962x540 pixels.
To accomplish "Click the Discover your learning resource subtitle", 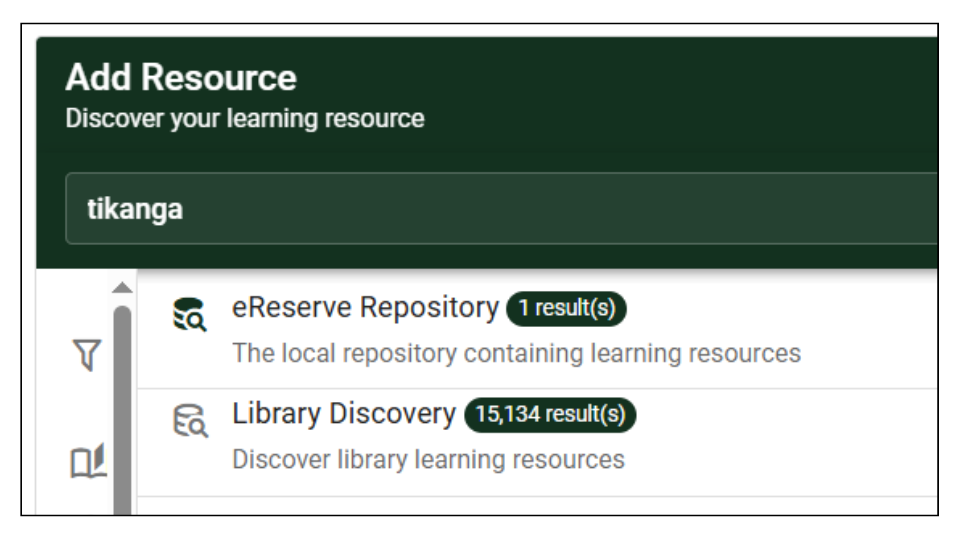I will pos(245,118).
